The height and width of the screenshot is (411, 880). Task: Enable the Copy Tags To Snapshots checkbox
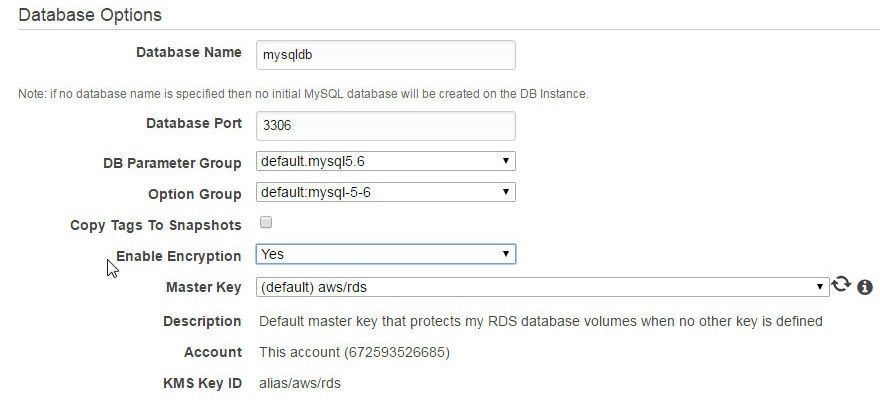[266, 222]
